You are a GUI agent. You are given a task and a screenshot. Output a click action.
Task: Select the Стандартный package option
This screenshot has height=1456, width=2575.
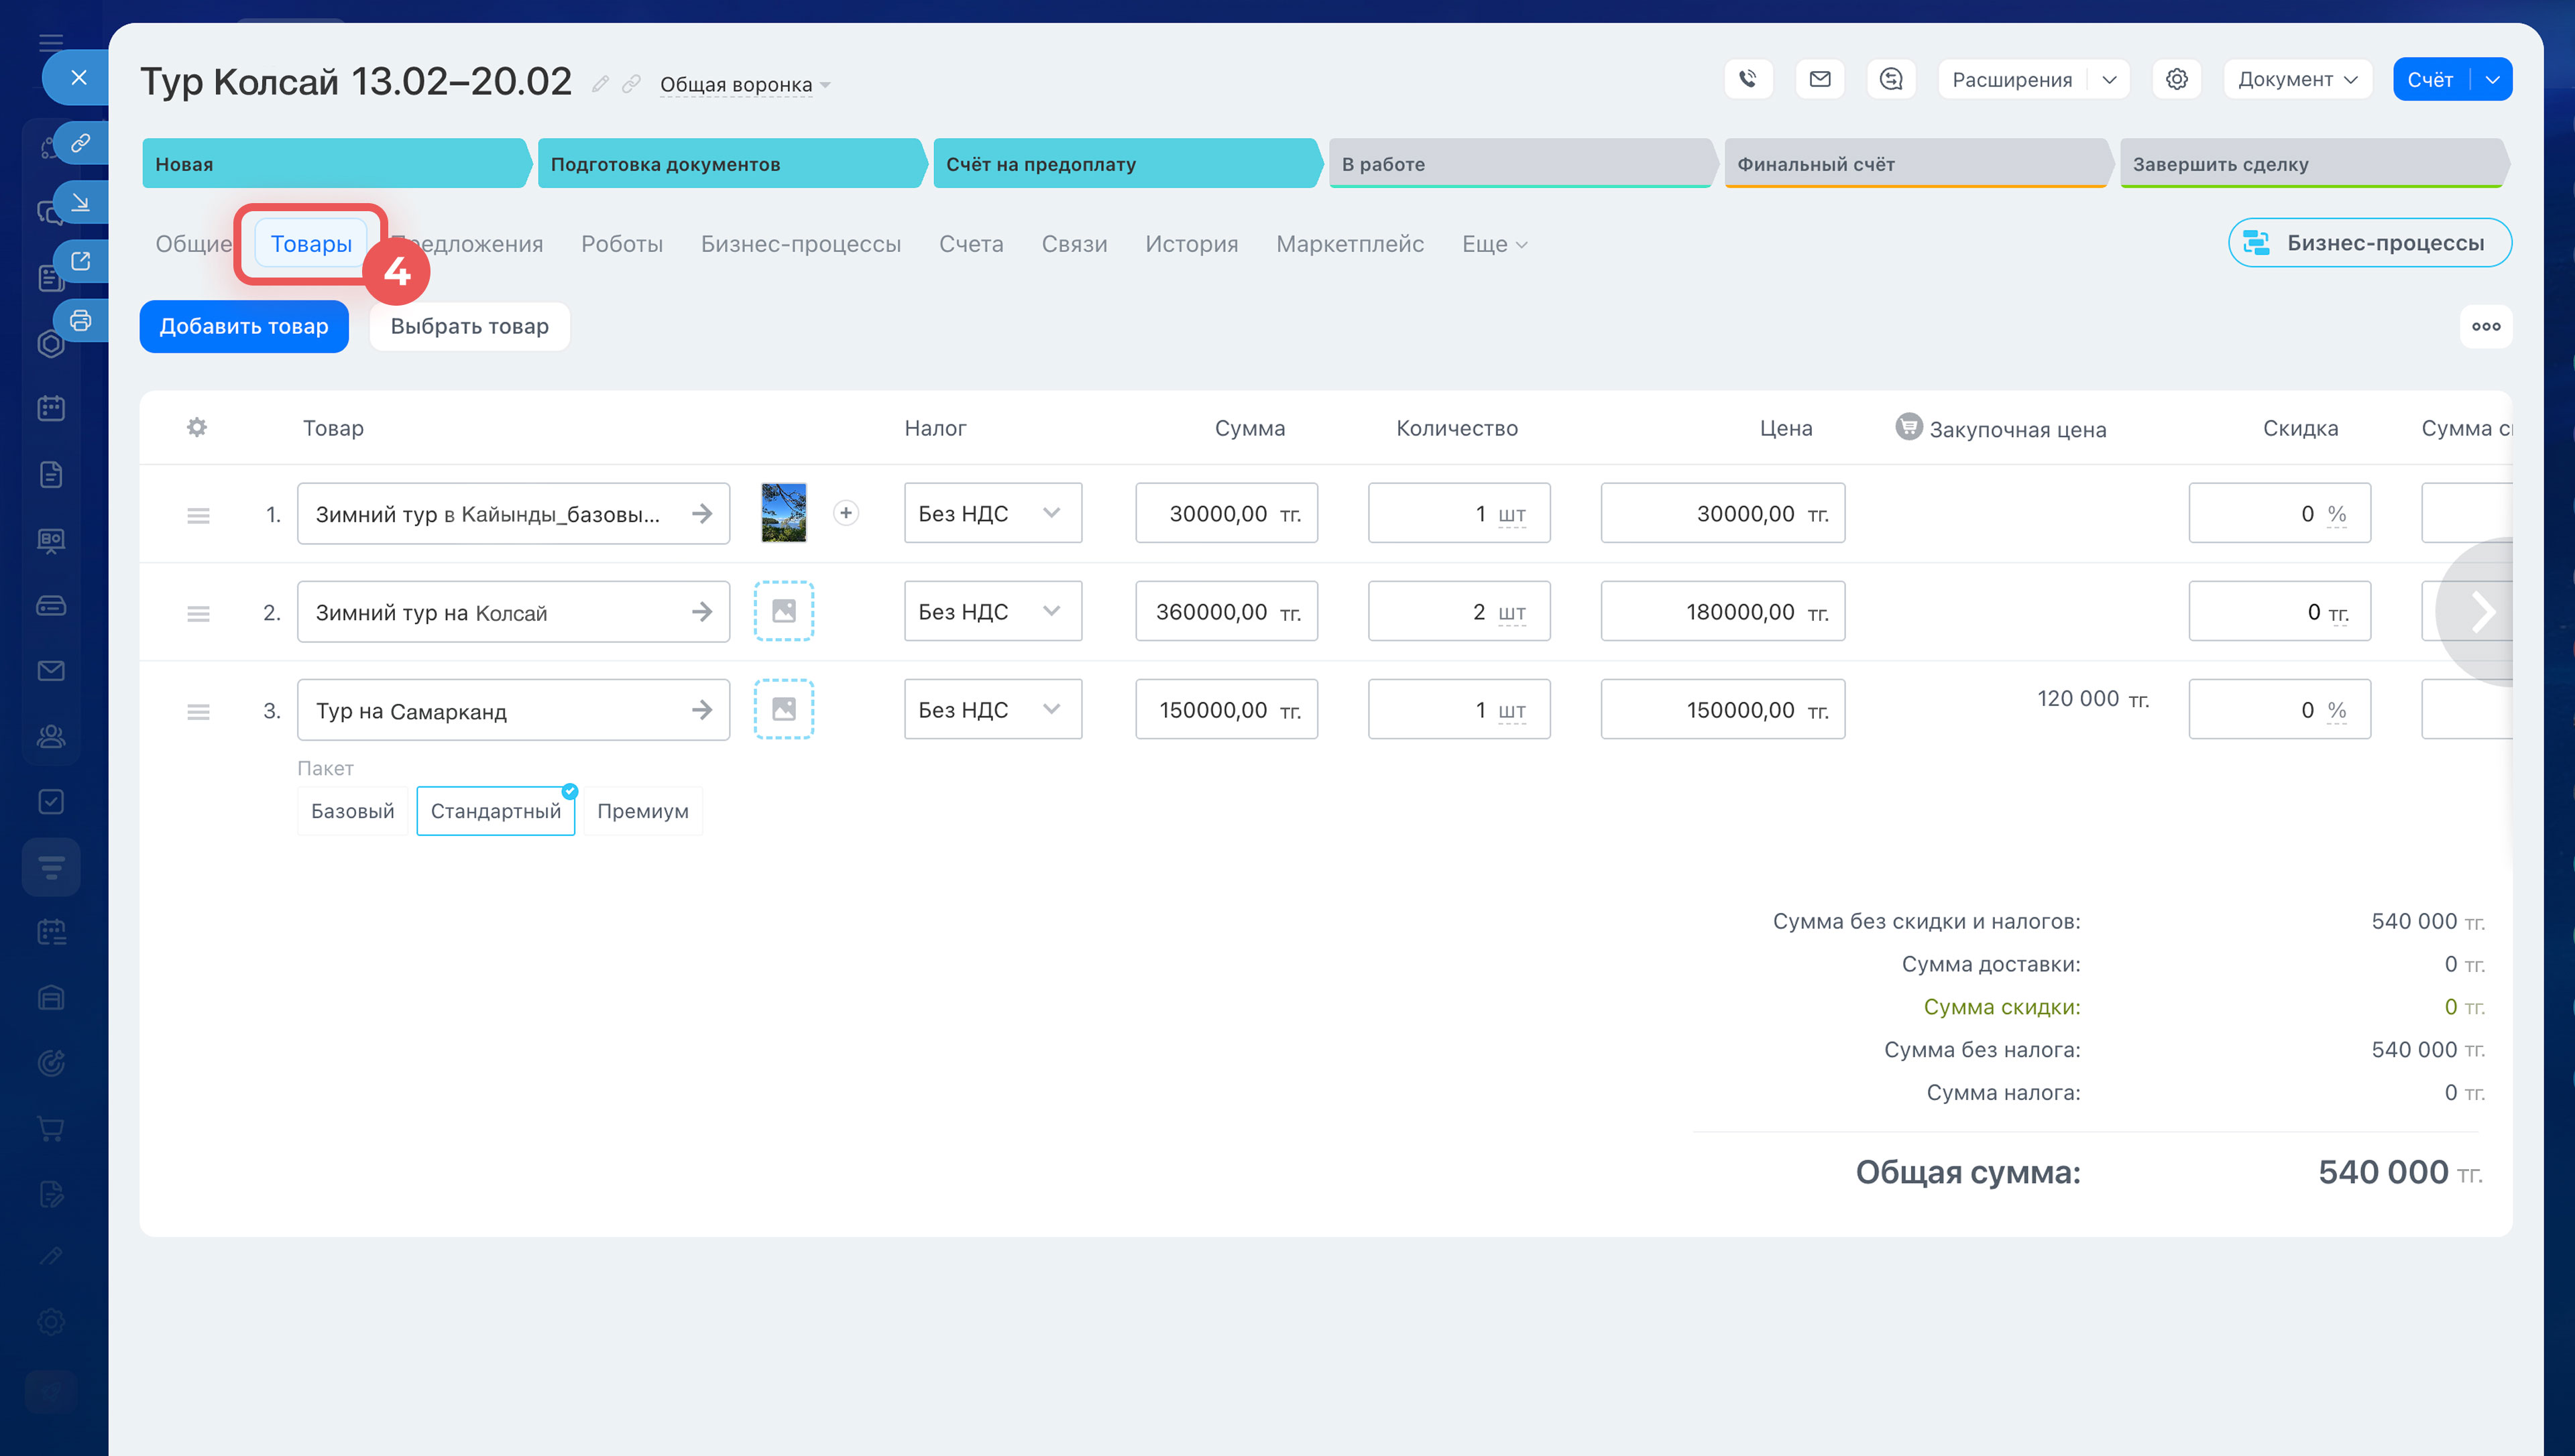pos(495,811)
